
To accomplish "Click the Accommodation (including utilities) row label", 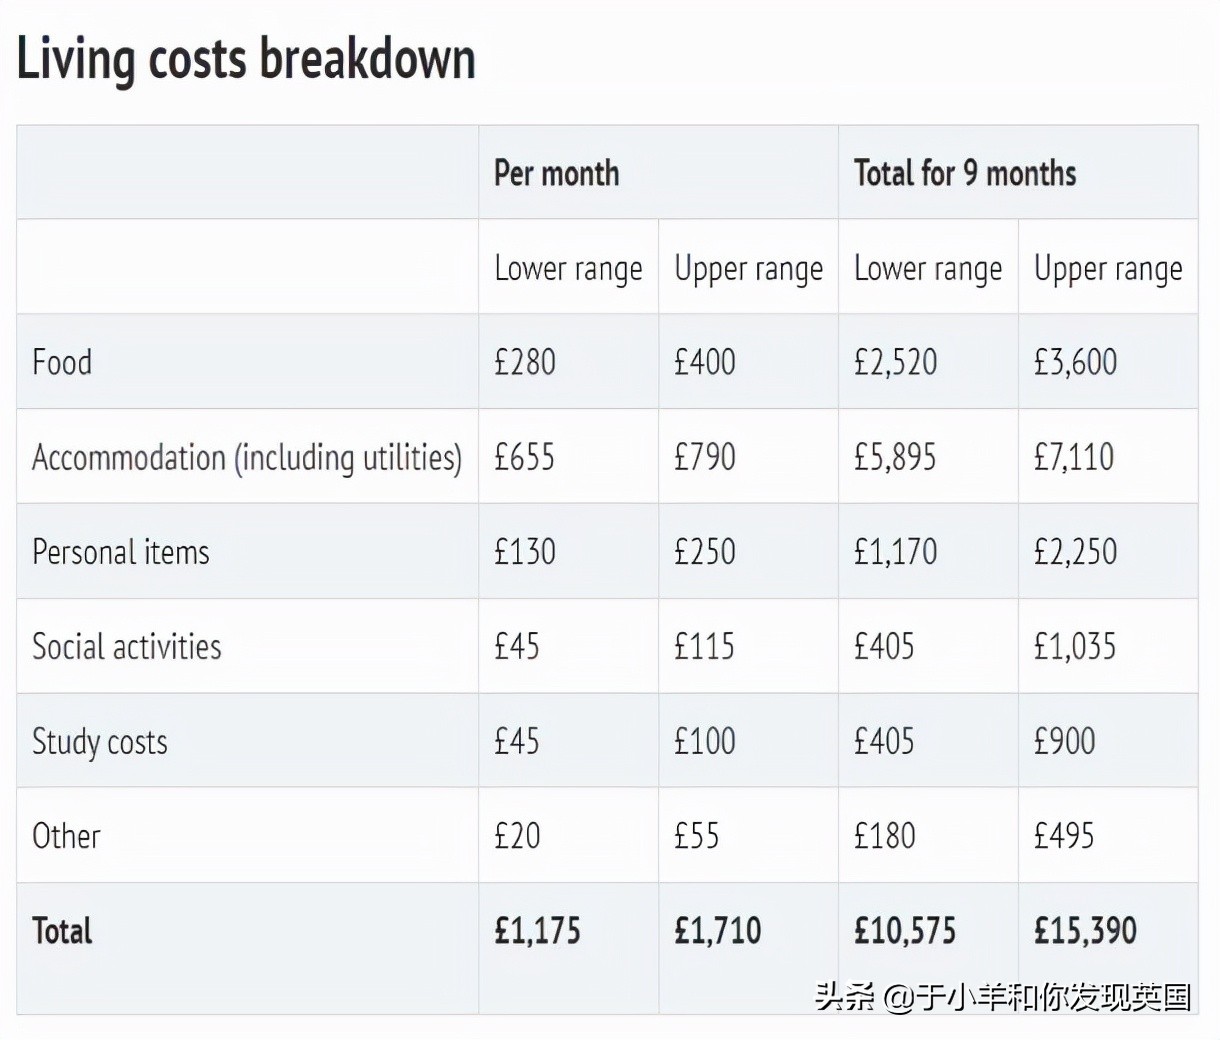I will 247,457.
